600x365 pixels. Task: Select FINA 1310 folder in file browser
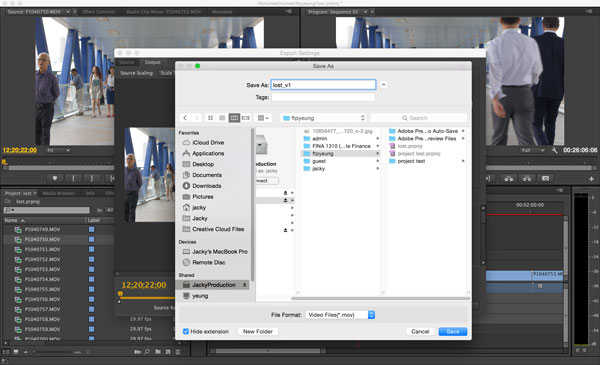click(341, 146)
